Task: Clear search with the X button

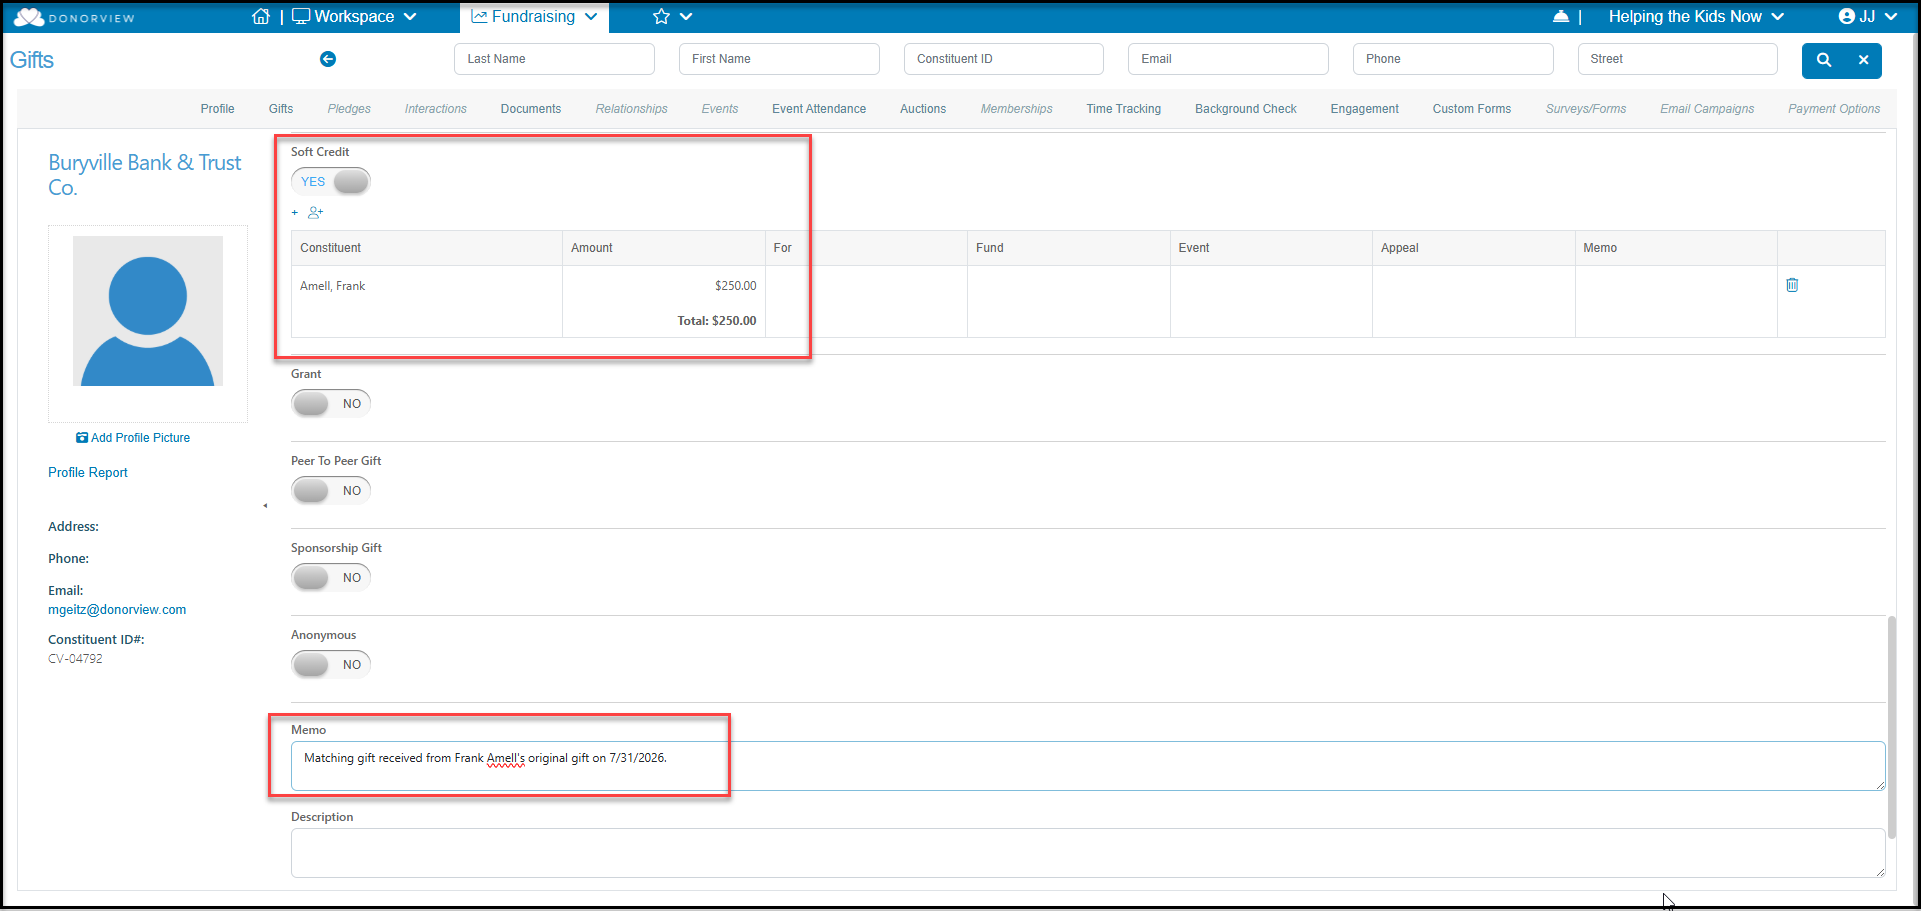Action: click(1864, 60)
